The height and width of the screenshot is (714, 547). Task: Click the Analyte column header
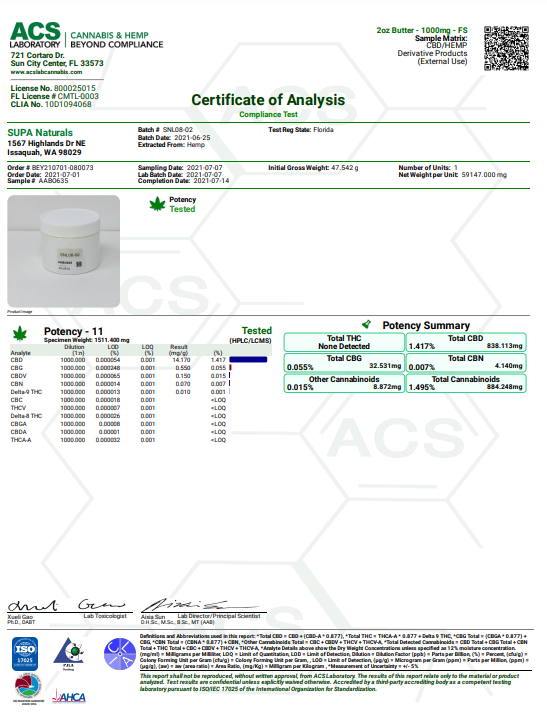coord(20,353)
